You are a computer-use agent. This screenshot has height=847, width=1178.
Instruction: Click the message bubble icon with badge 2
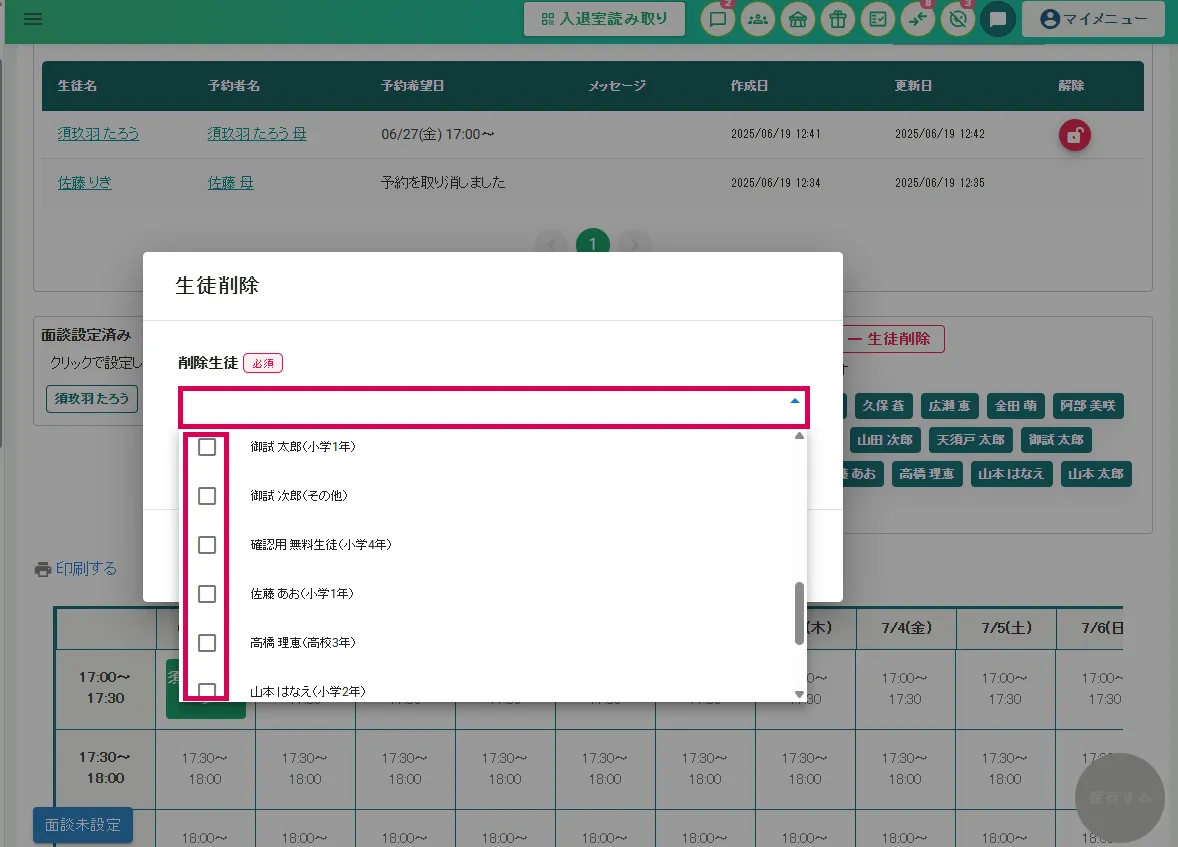[717, 19]
